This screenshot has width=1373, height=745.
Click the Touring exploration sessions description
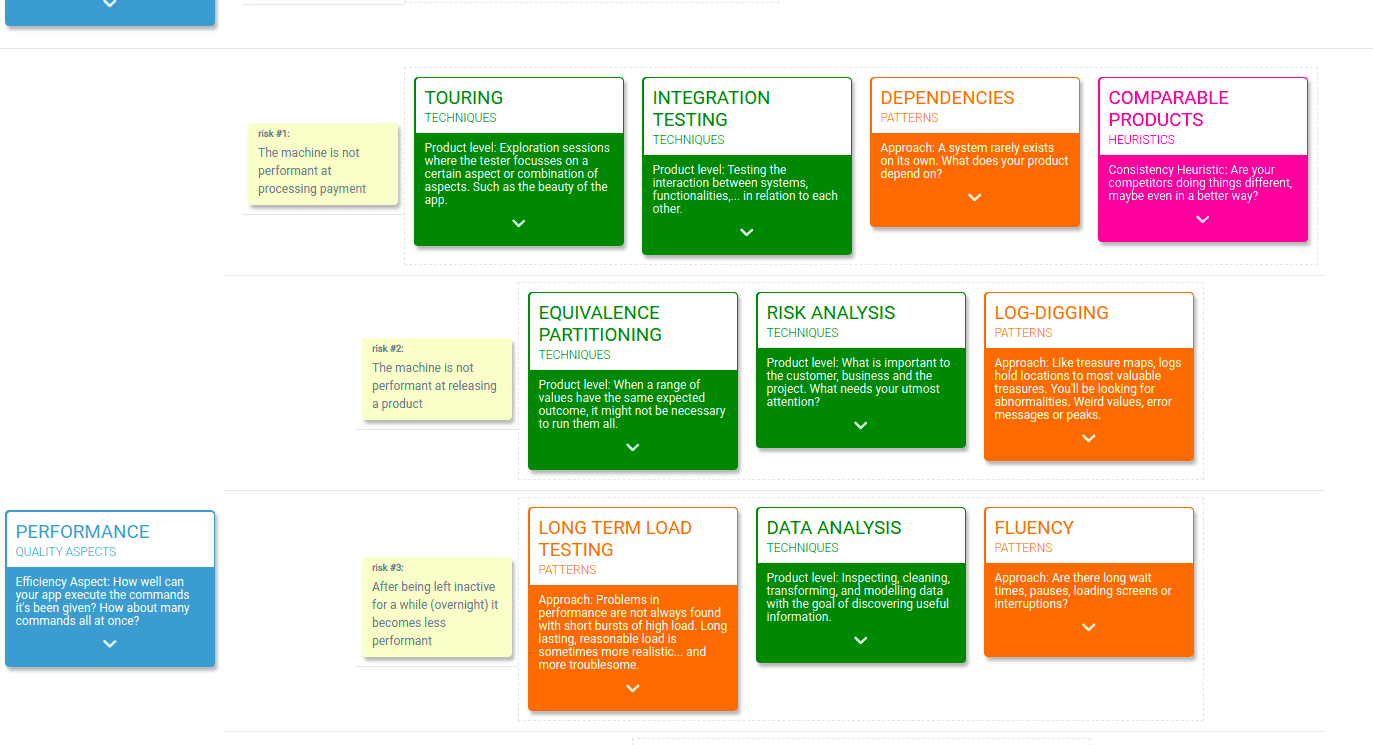(x=517, y=174)
